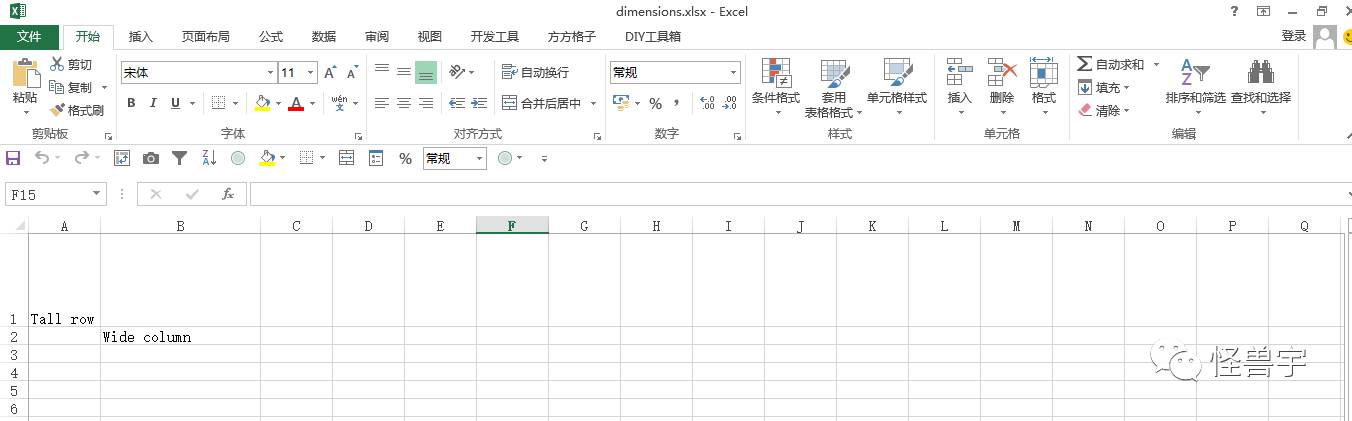Toggle bottom vertical alignment (highlighted)

[426, 72]
